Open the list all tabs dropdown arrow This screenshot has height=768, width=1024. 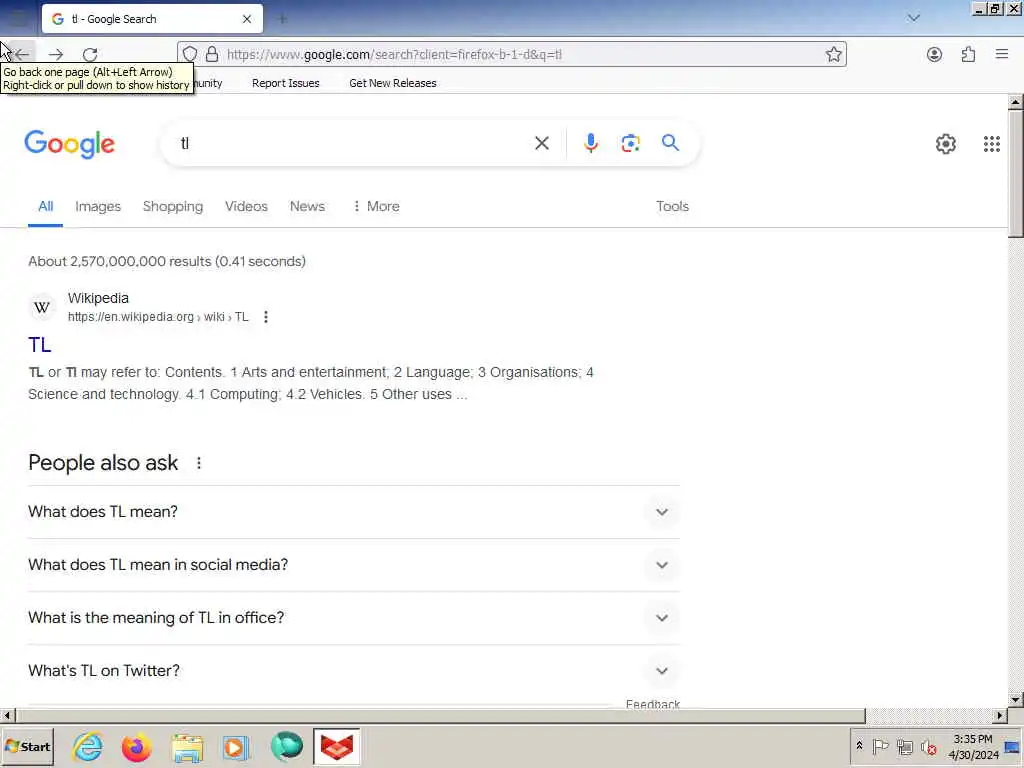tap(913, 18)
